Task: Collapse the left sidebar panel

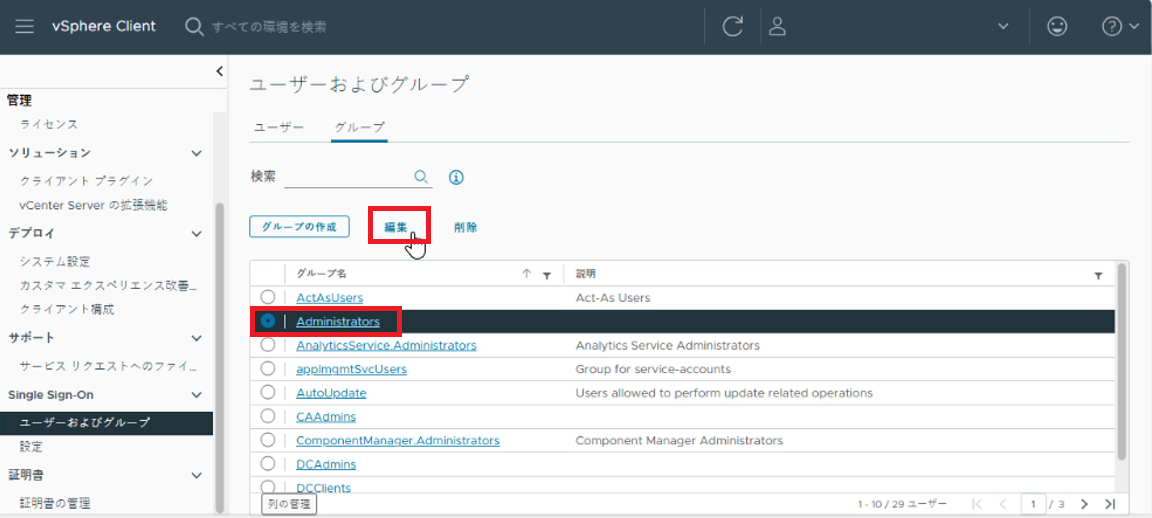Action: (219, 71)
